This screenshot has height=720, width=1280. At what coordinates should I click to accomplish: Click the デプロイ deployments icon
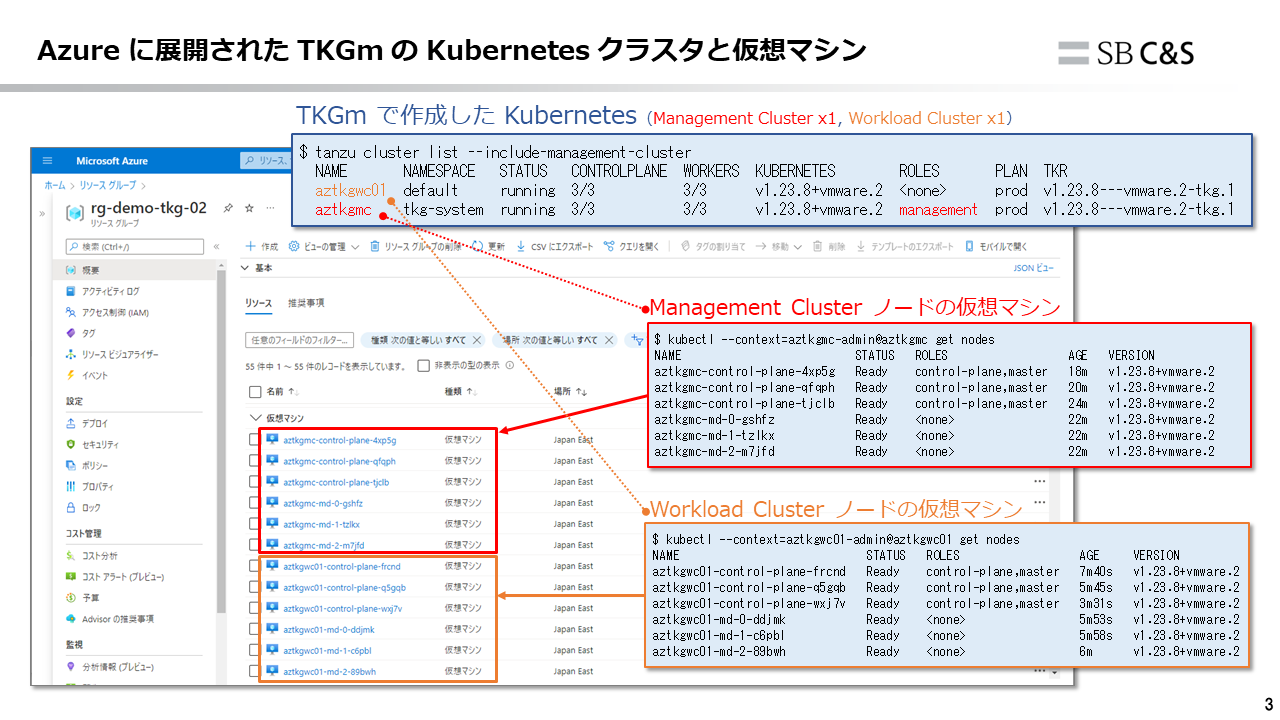click(71, 423)
